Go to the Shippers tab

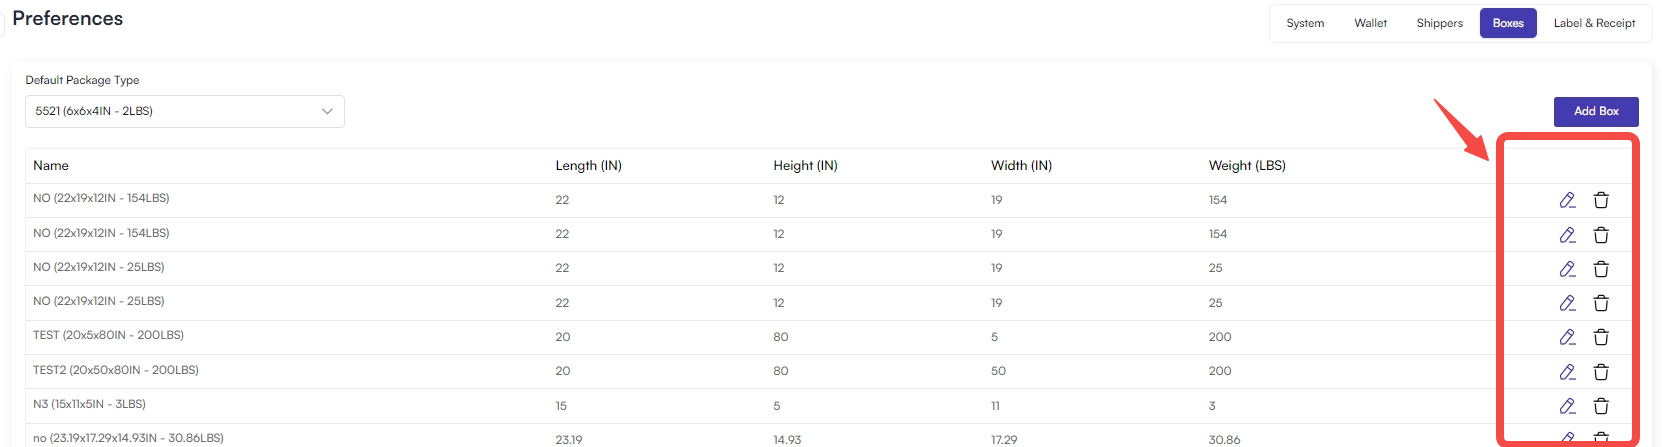coord(1439,23)
